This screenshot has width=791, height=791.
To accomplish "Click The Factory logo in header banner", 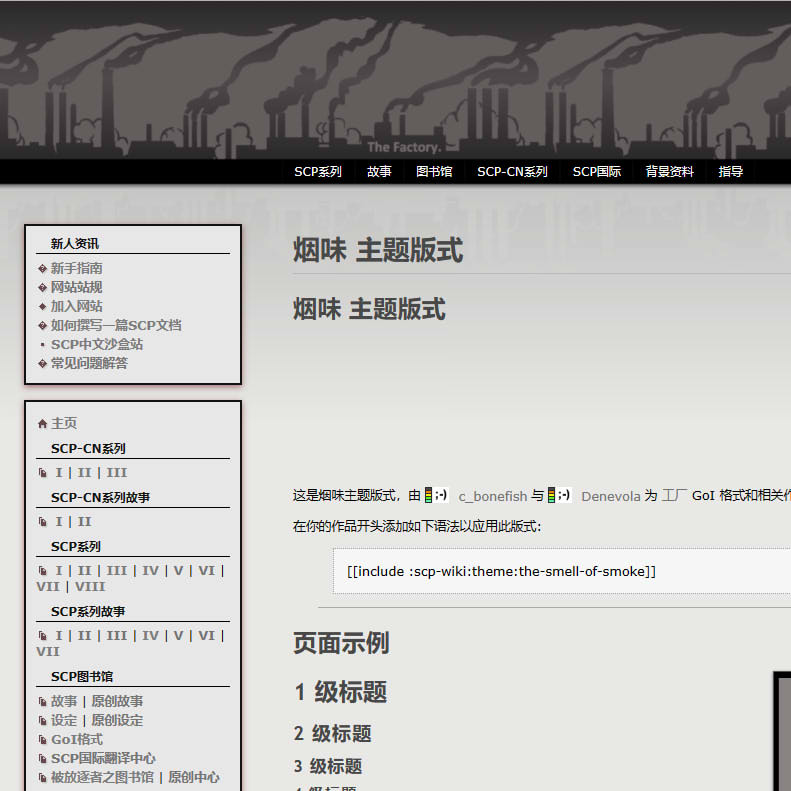I will [403, 147].
